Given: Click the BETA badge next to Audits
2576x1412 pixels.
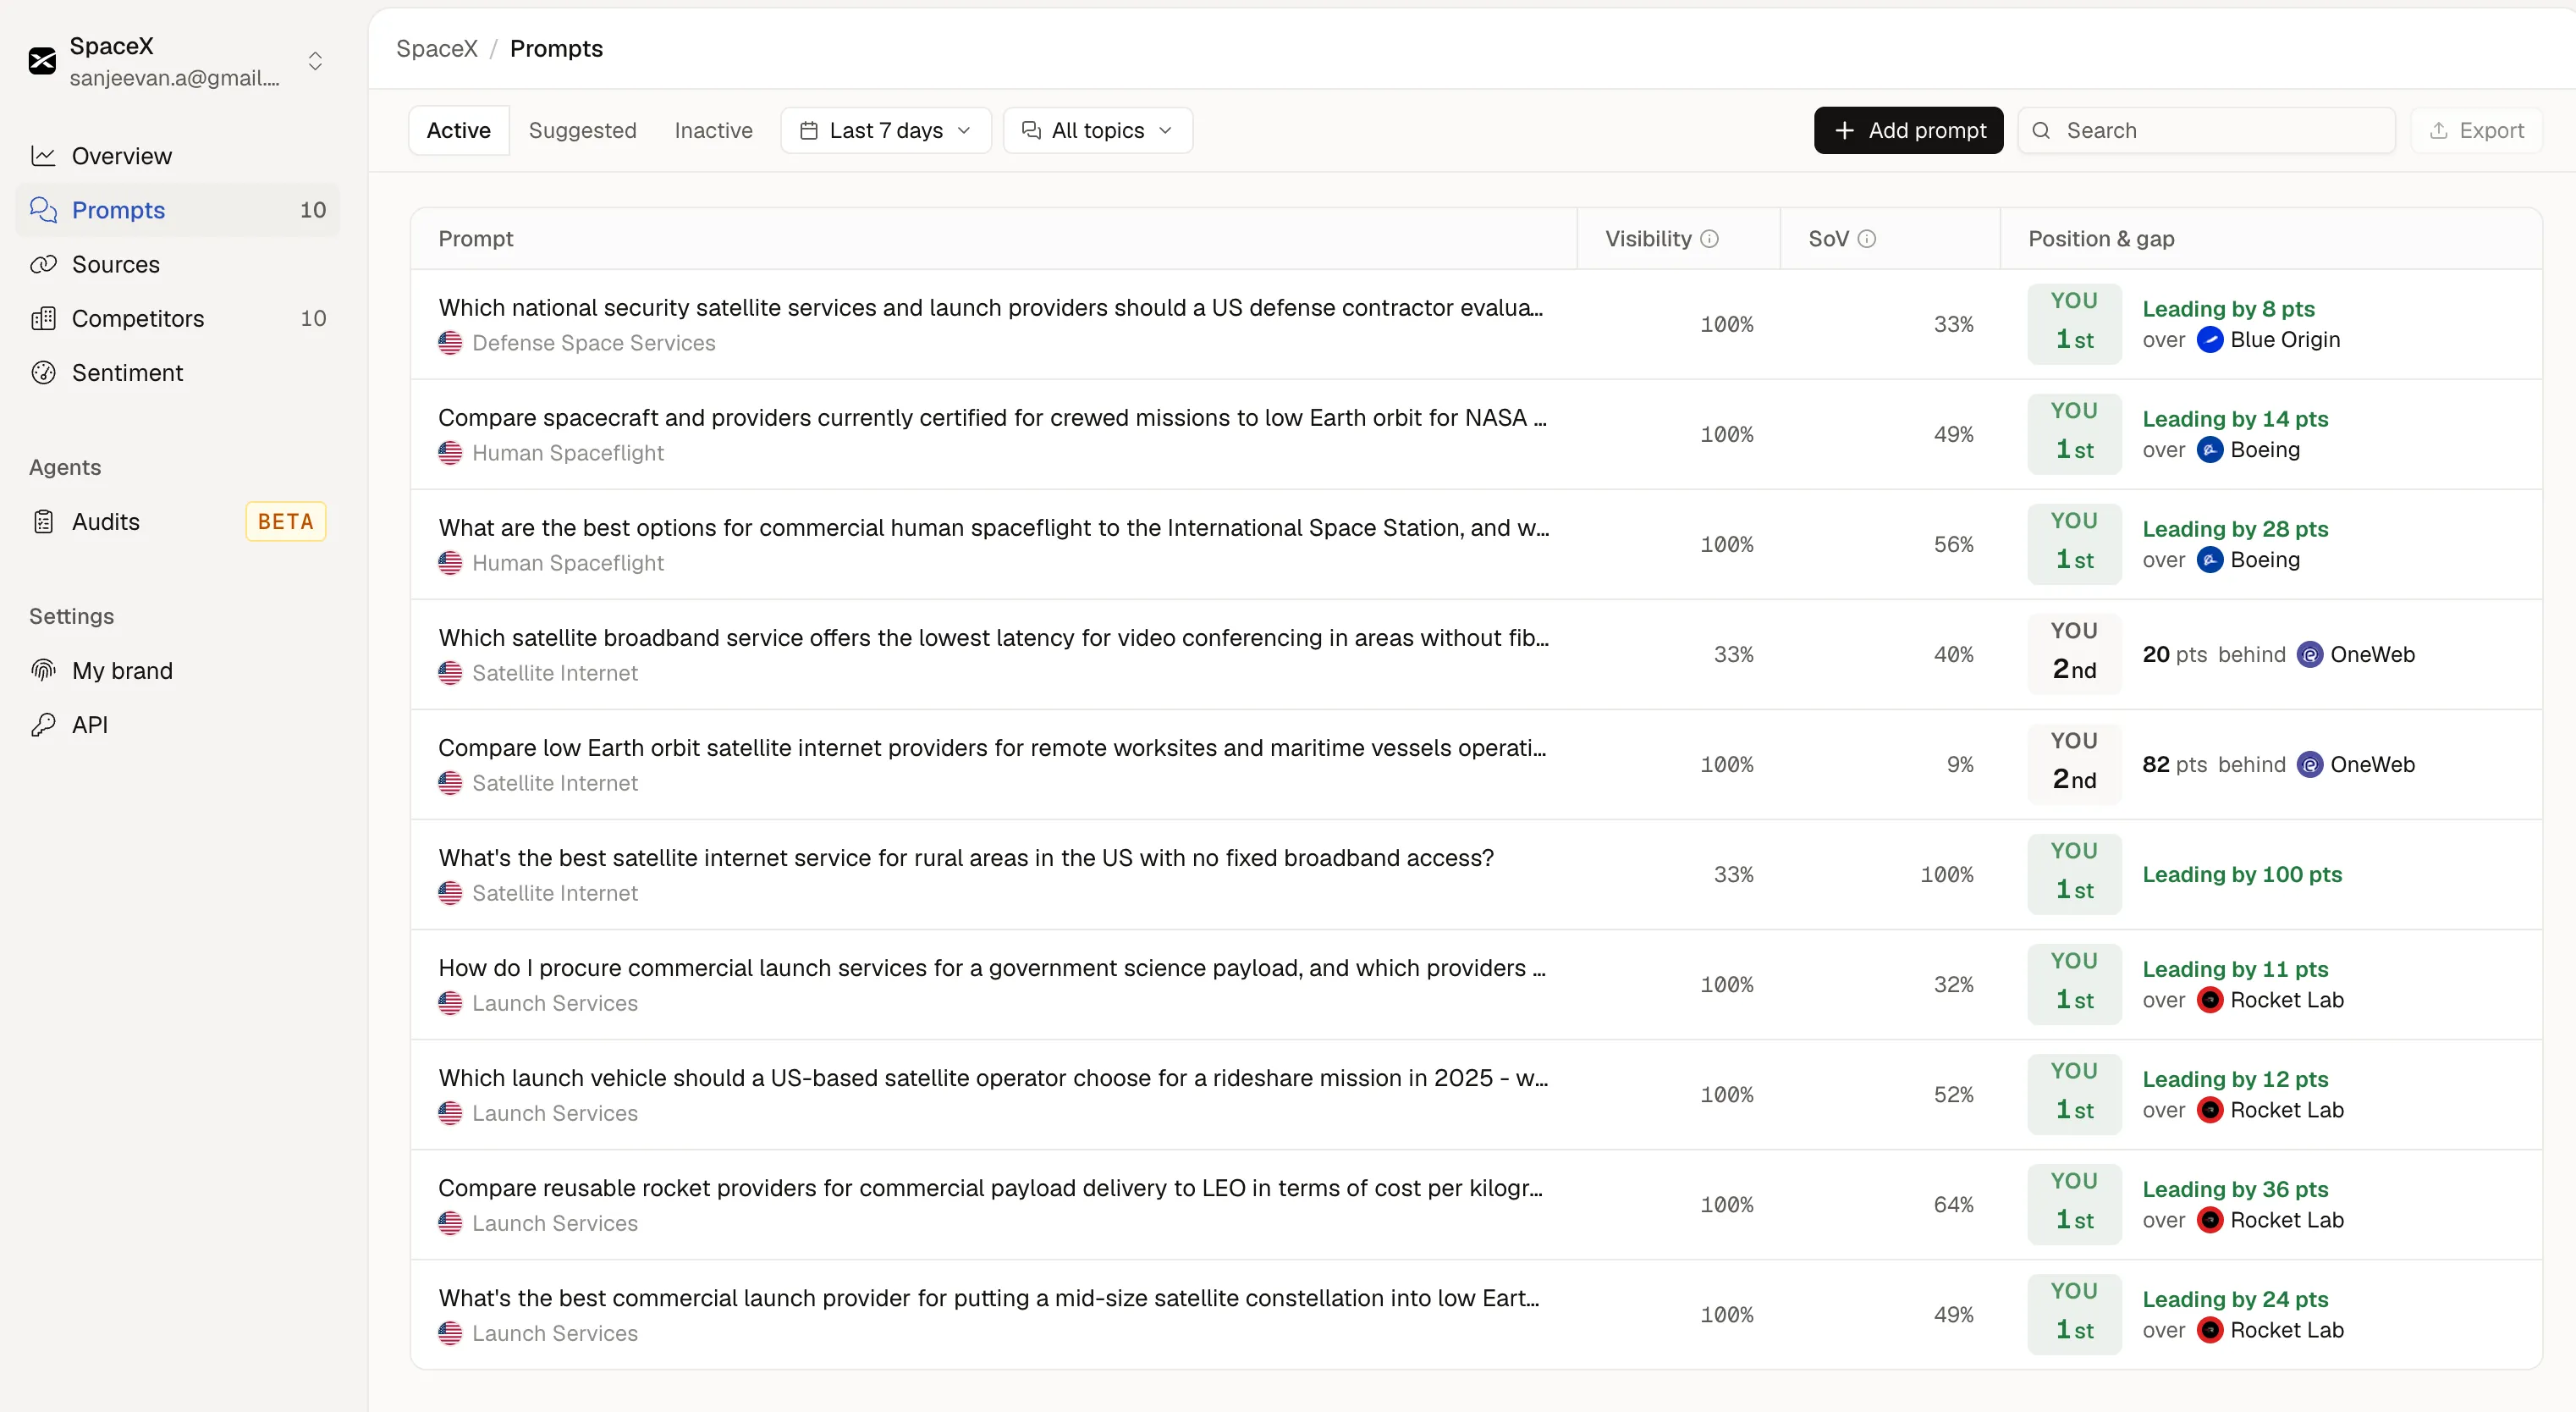Looking at the screenshot, I should [286, 521].
